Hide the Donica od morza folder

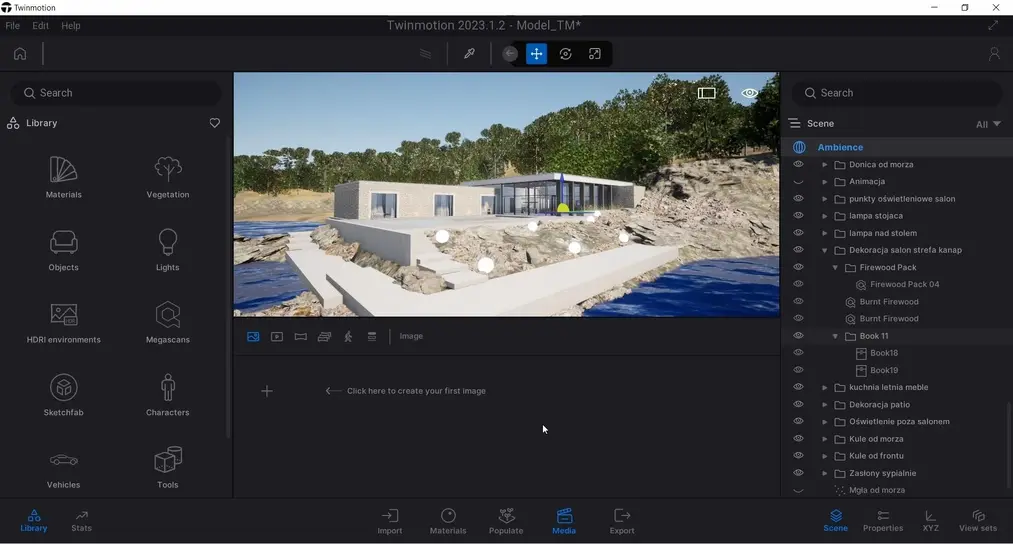(798, 164)
